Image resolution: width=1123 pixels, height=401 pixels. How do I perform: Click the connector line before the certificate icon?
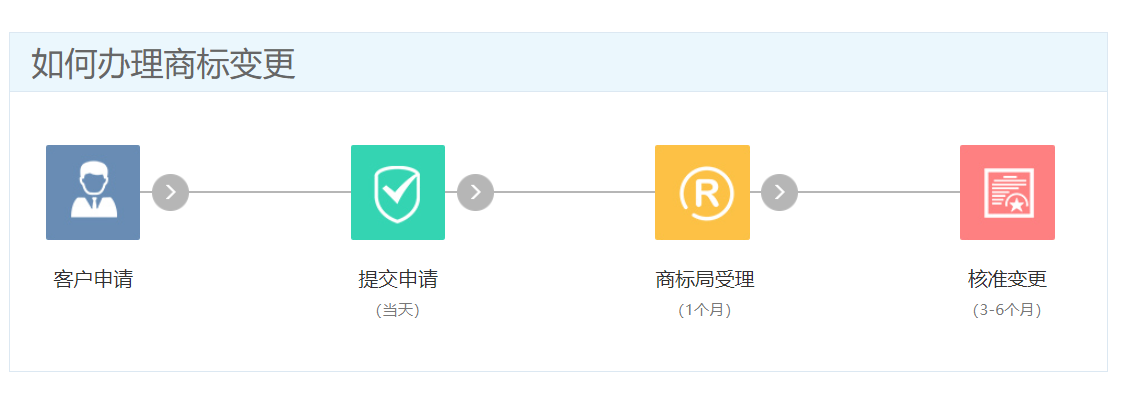tap(880, 192)
